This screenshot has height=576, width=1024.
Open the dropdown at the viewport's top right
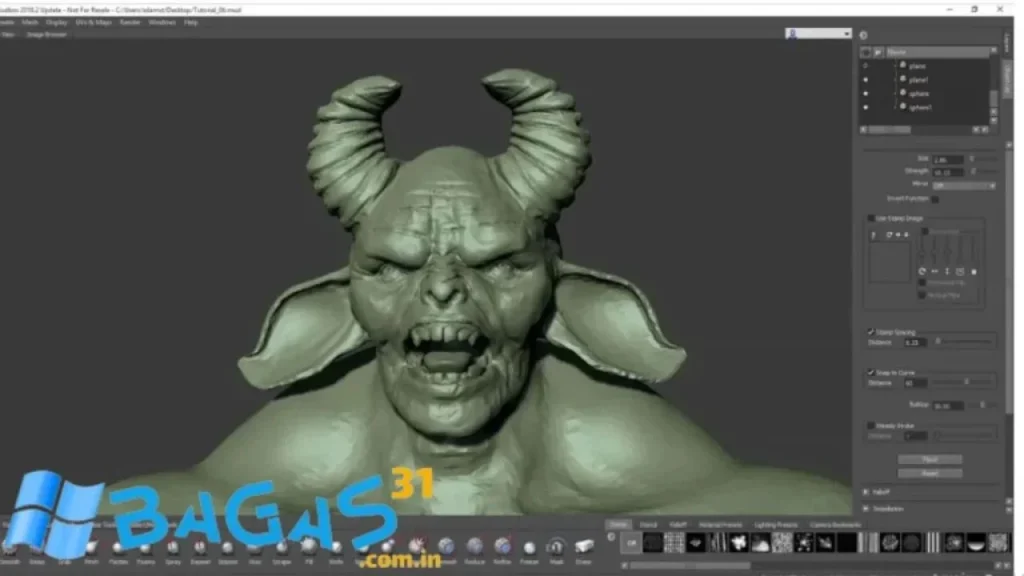[x=818, y=33]
